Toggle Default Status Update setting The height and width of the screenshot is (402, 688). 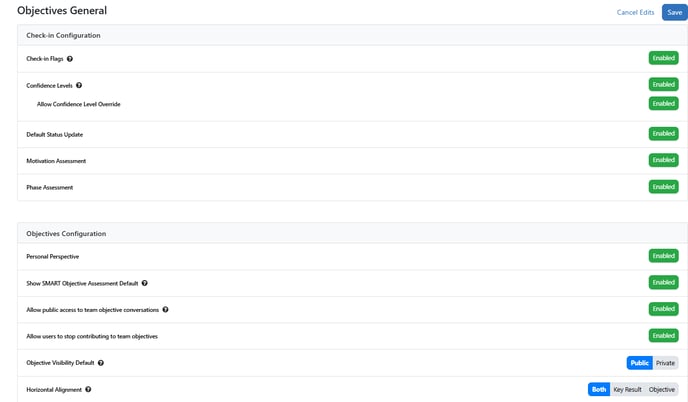pyautogui.click(x=663, y=133)
